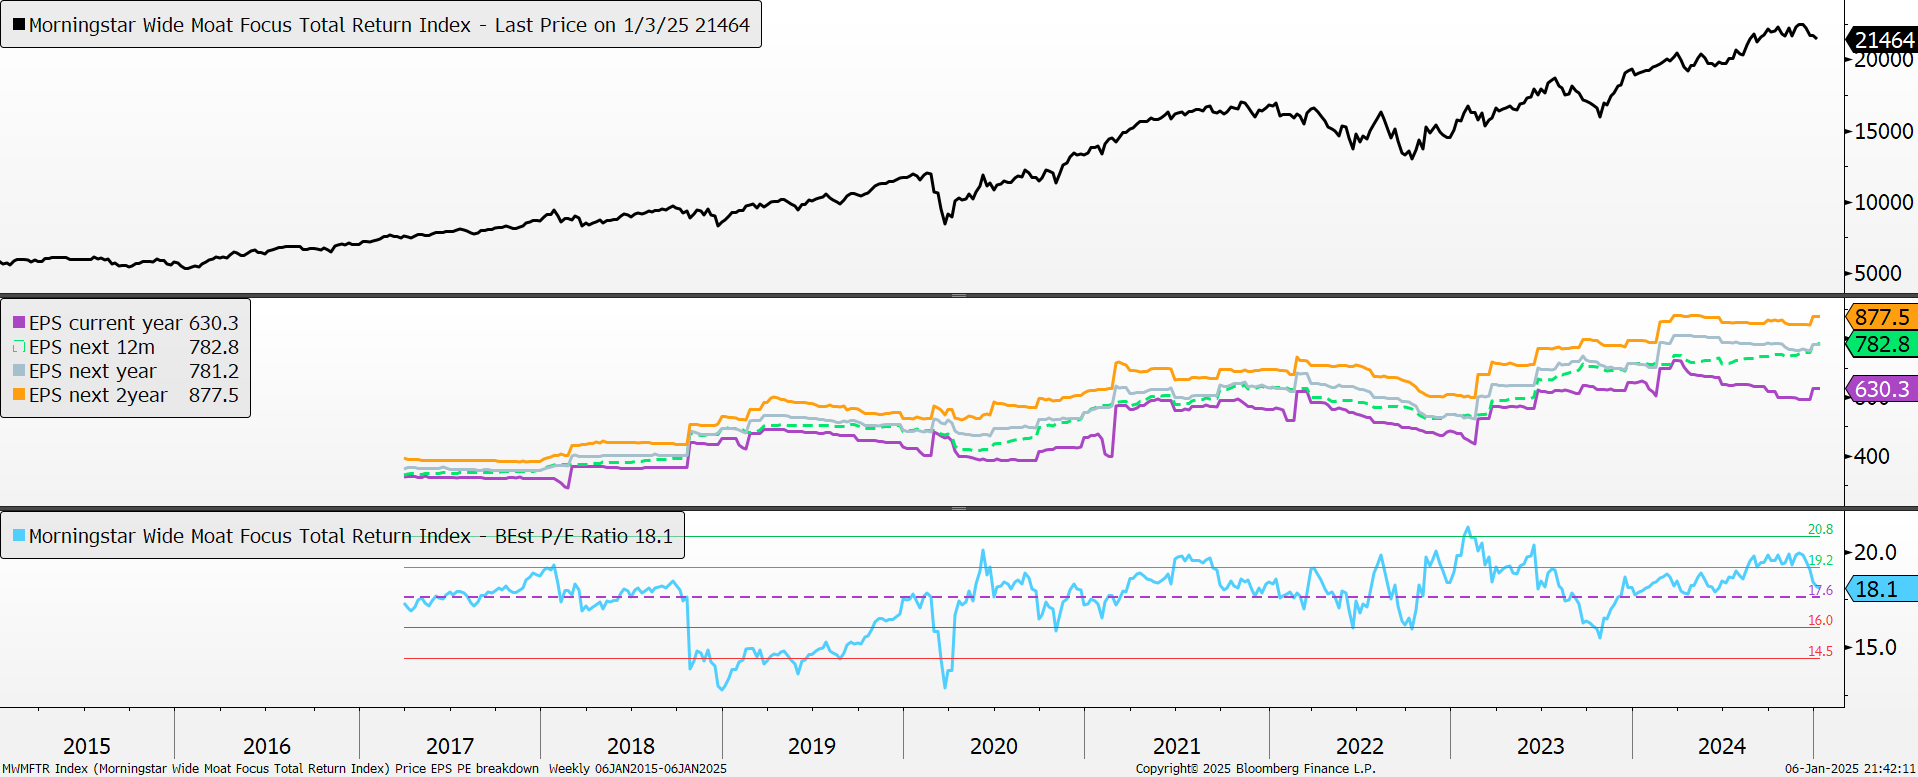Click the red 16.0 band level label
Image resolution: width=1918 pixels, height=777 pixels.
[x=1820, y=620]
